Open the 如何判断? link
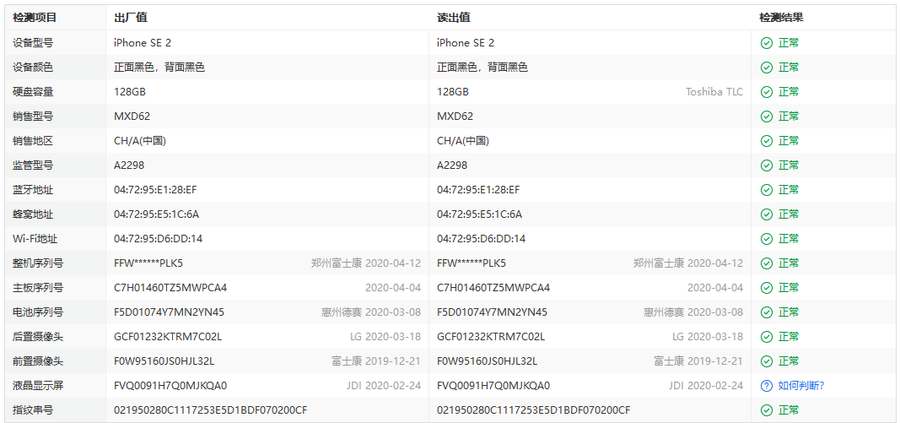900x423 pixels. [801, 386]
